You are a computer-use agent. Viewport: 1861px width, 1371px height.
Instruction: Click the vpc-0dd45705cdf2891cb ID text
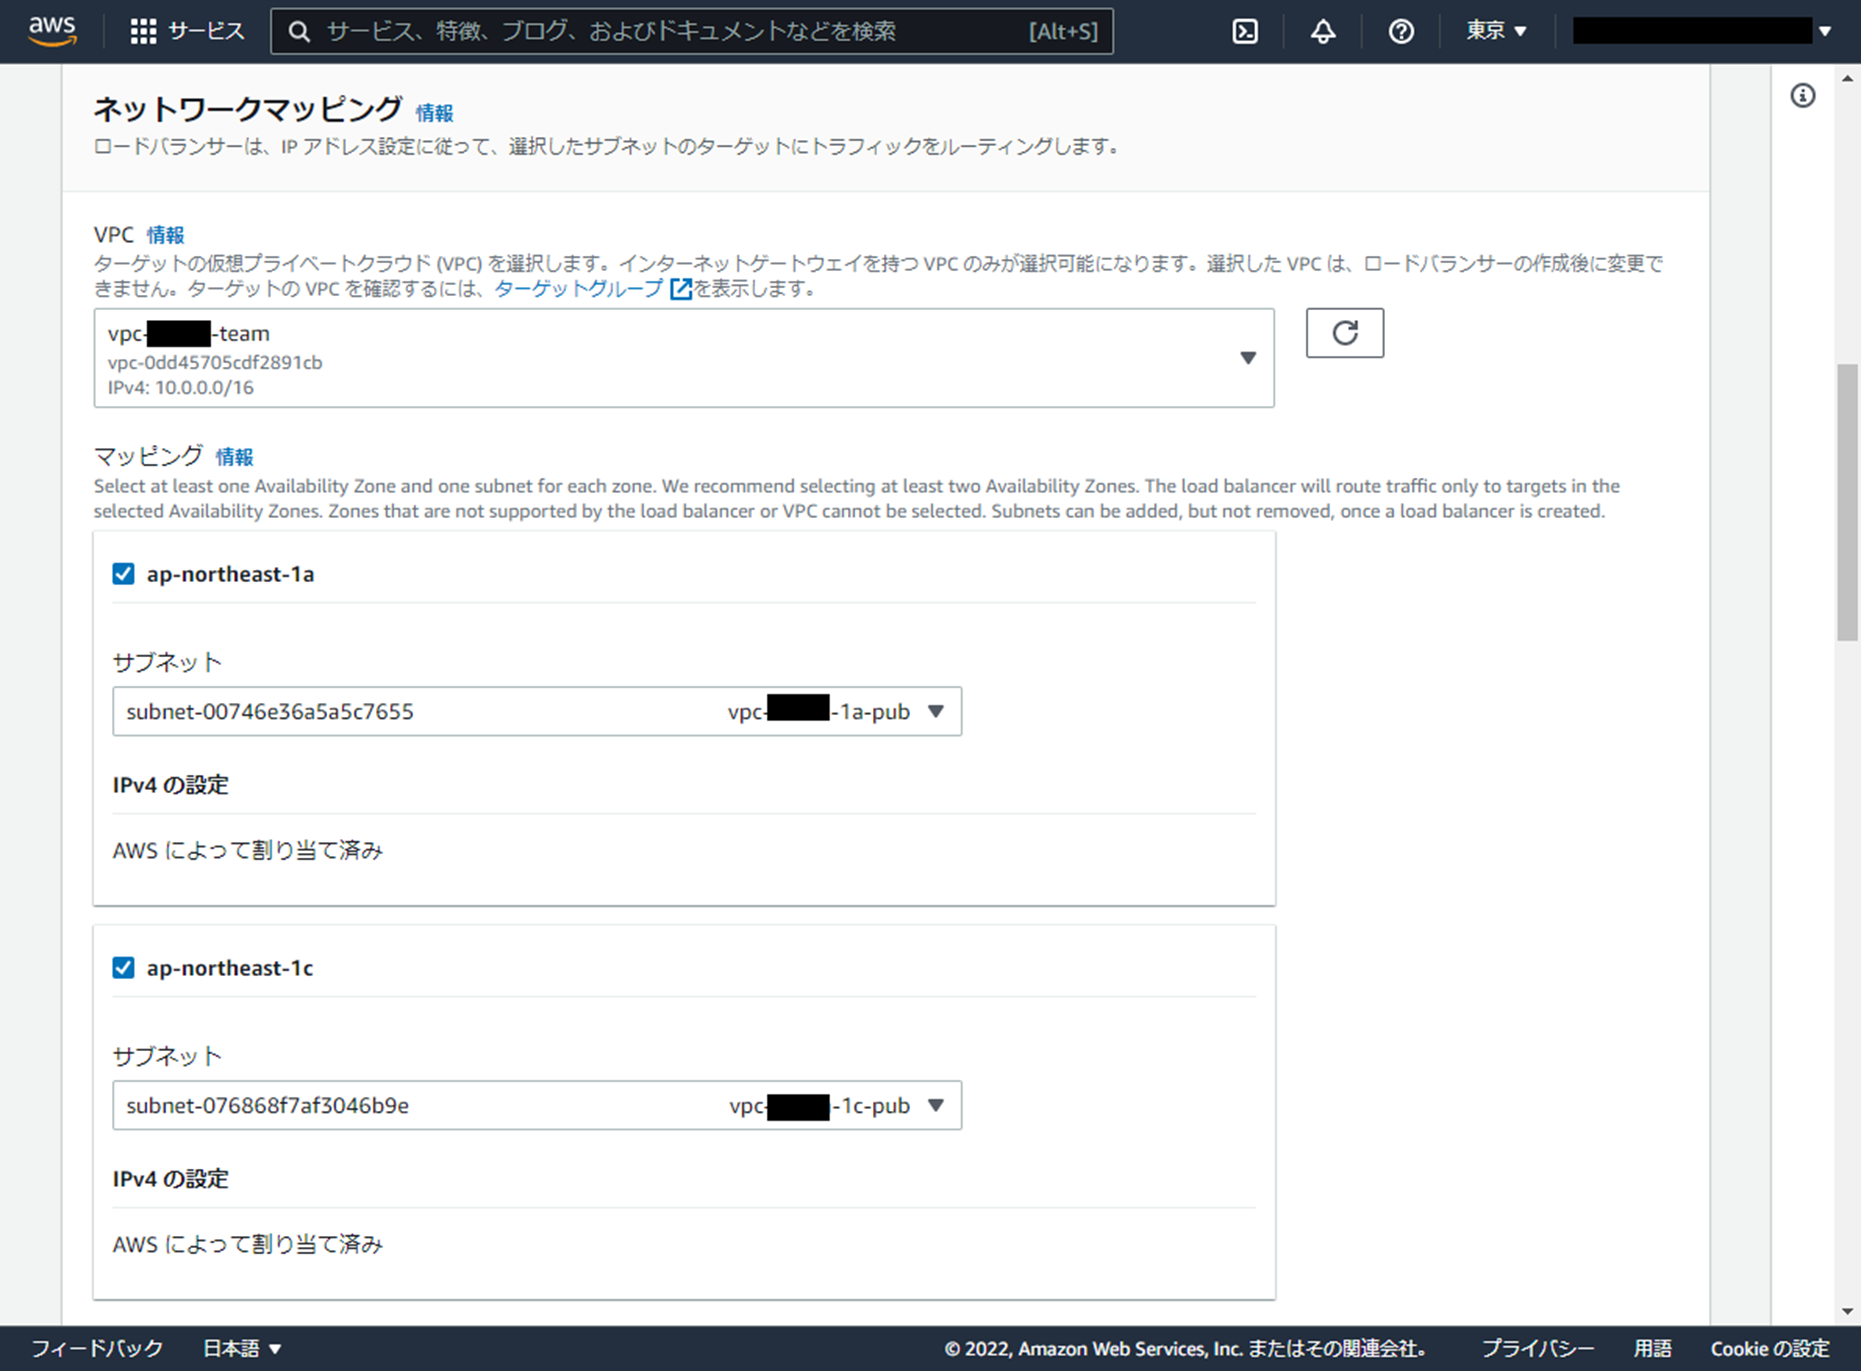(215, 362)
